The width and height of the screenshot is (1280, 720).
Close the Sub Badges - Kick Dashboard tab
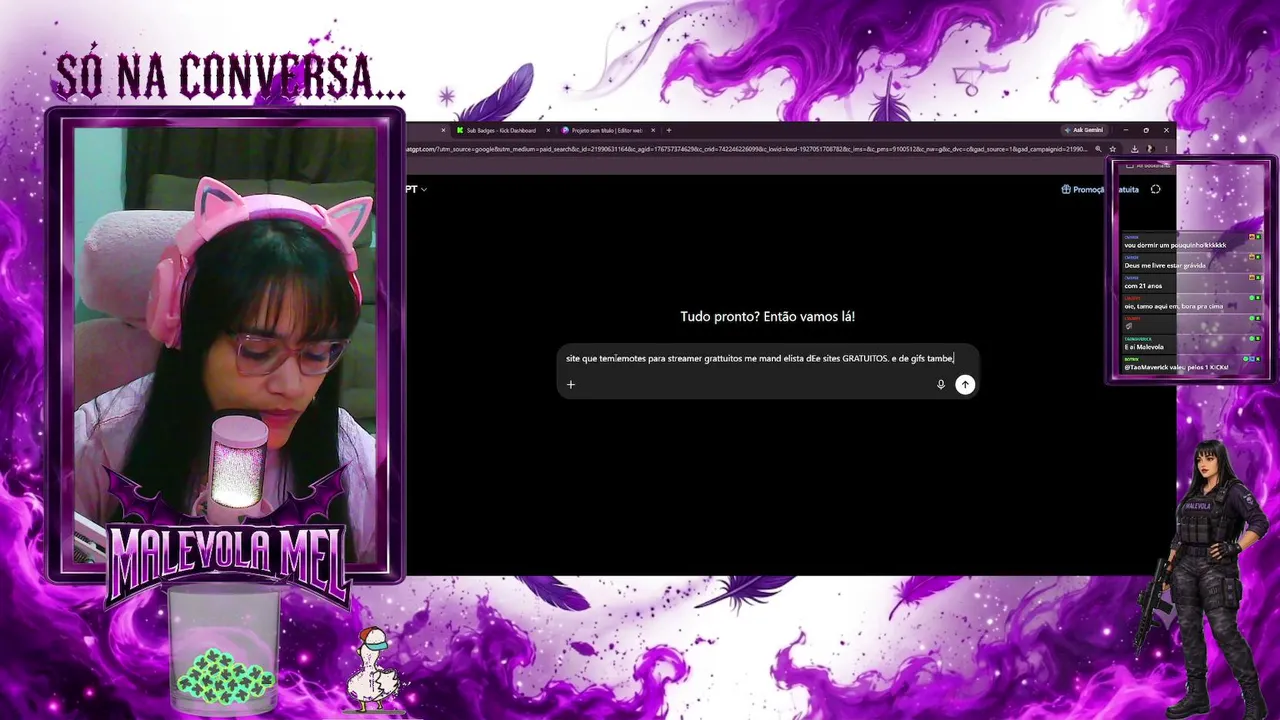point(548,130)
